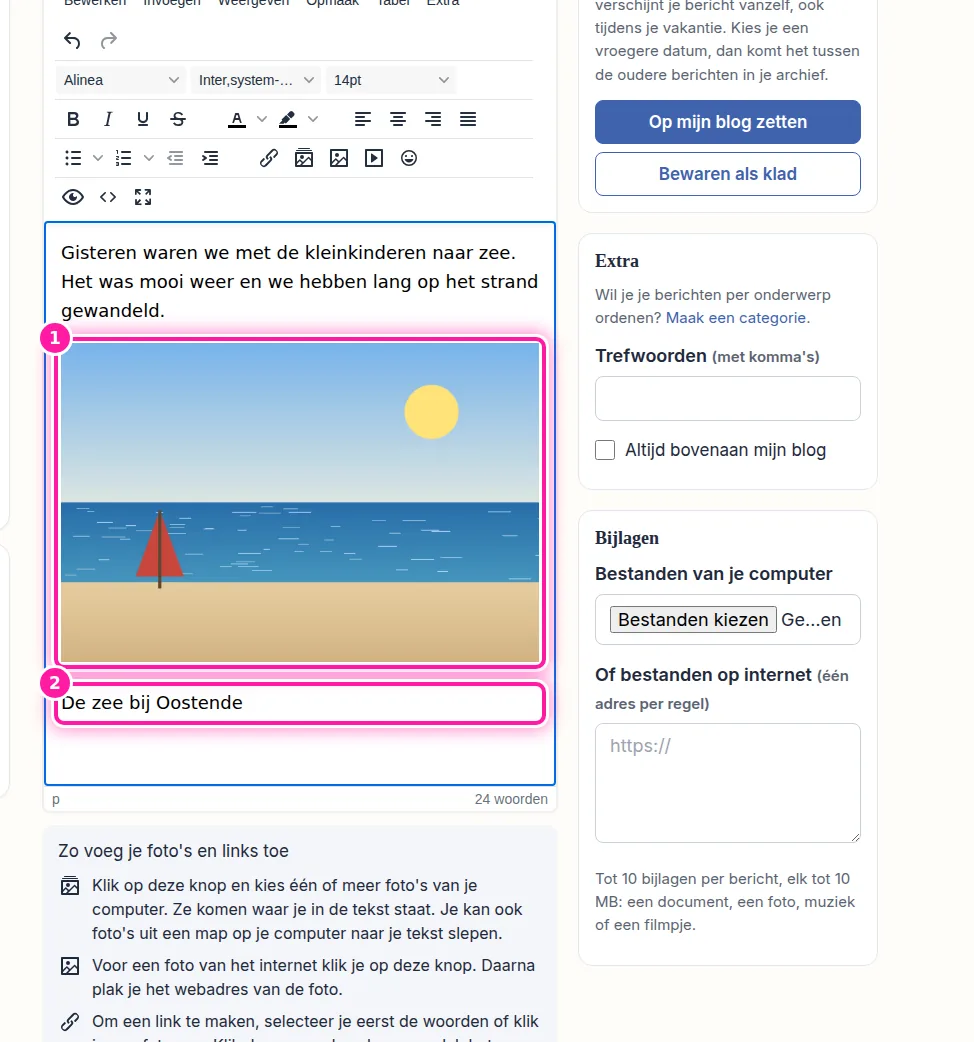
Task: Open highlight color palette arrow
Action: pos(313,119)
